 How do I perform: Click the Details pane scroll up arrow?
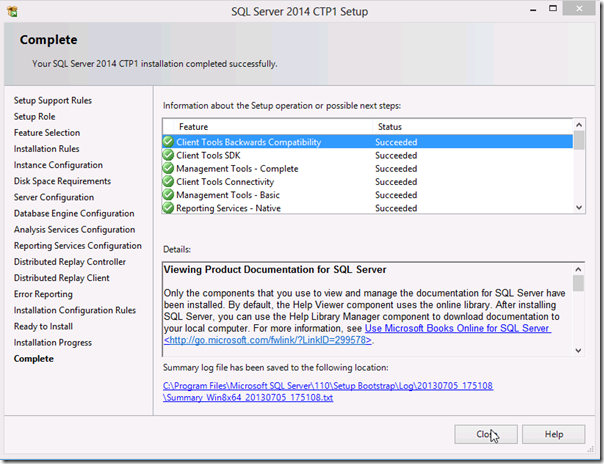point(578,269)
